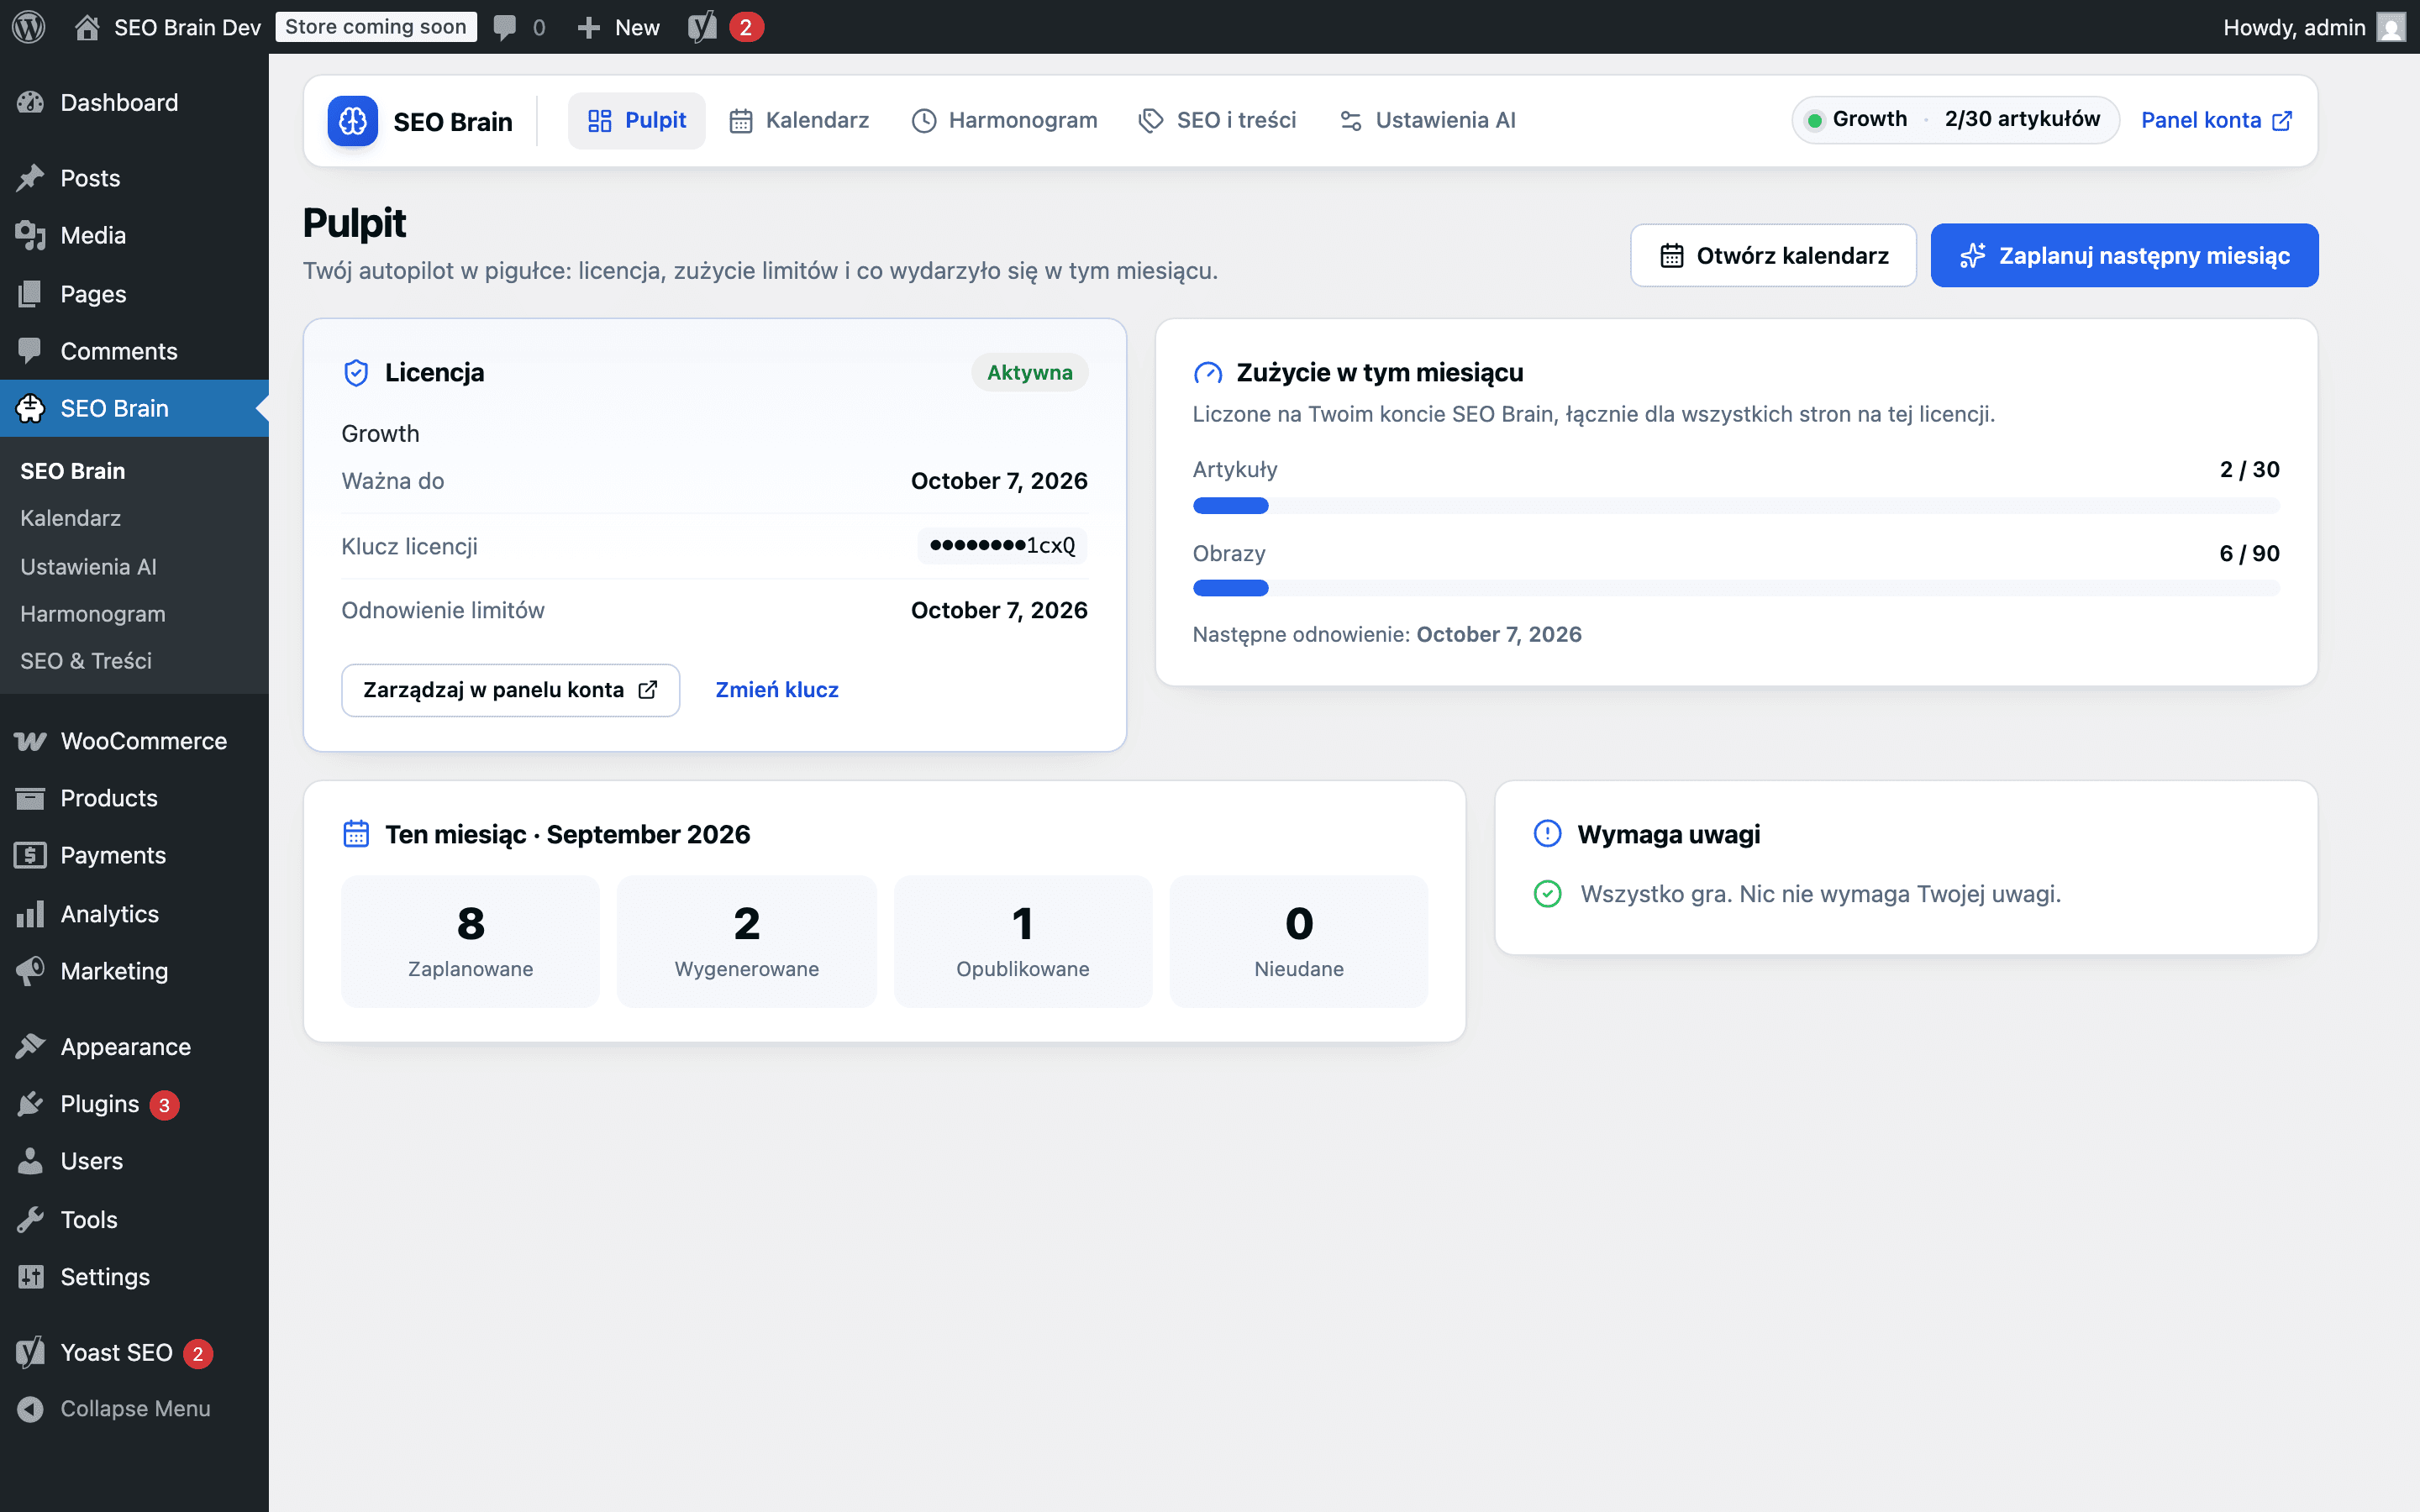The image size is (2420, 1512).
Task: Click the Pulpit grid icon
Action: coord(600,121)
